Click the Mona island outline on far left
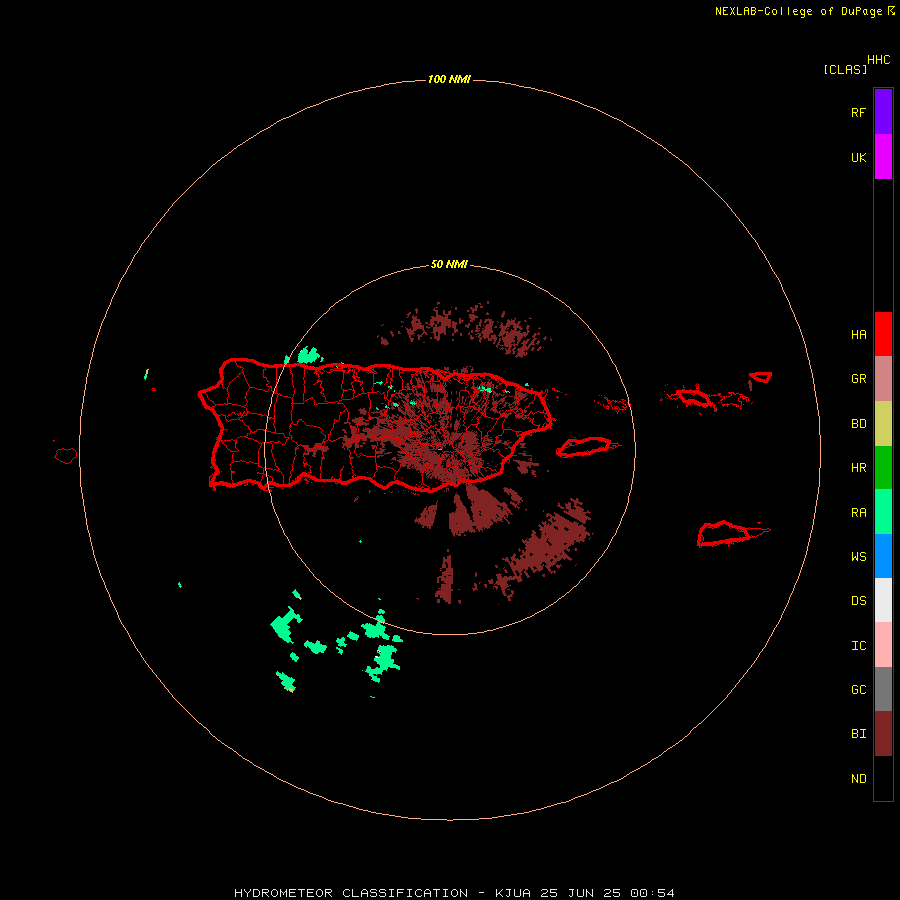 point(66,456)
